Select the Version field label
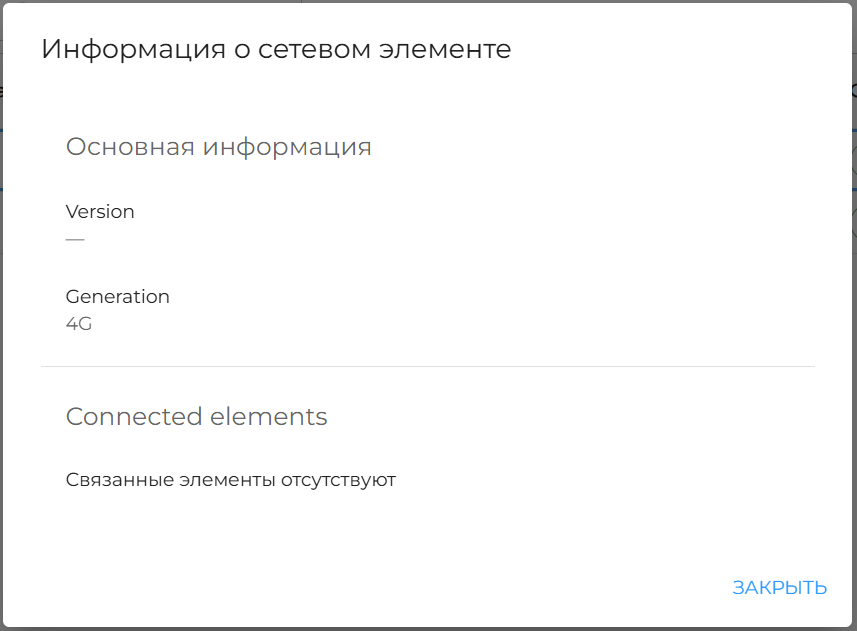Screen dimensions: 857x631 [x=100, y=211]
